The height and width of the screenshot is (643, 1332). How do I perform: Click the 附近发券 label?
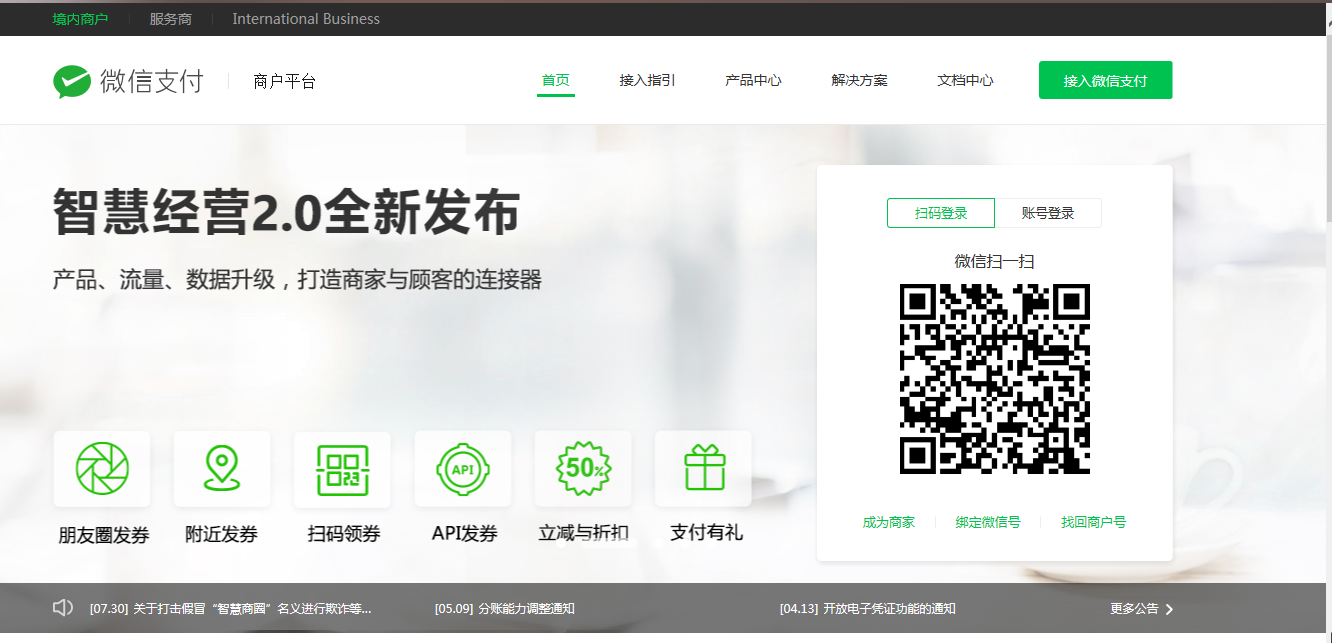[x=222, y=534]
